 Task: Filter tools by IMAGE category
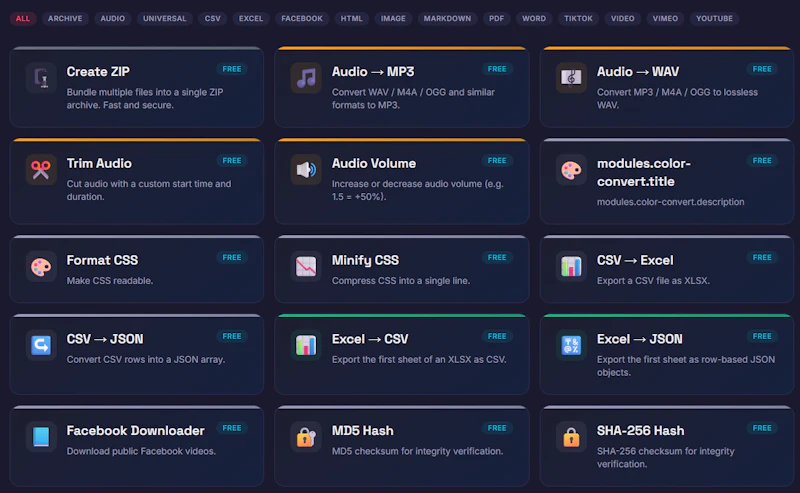(393, 18)
